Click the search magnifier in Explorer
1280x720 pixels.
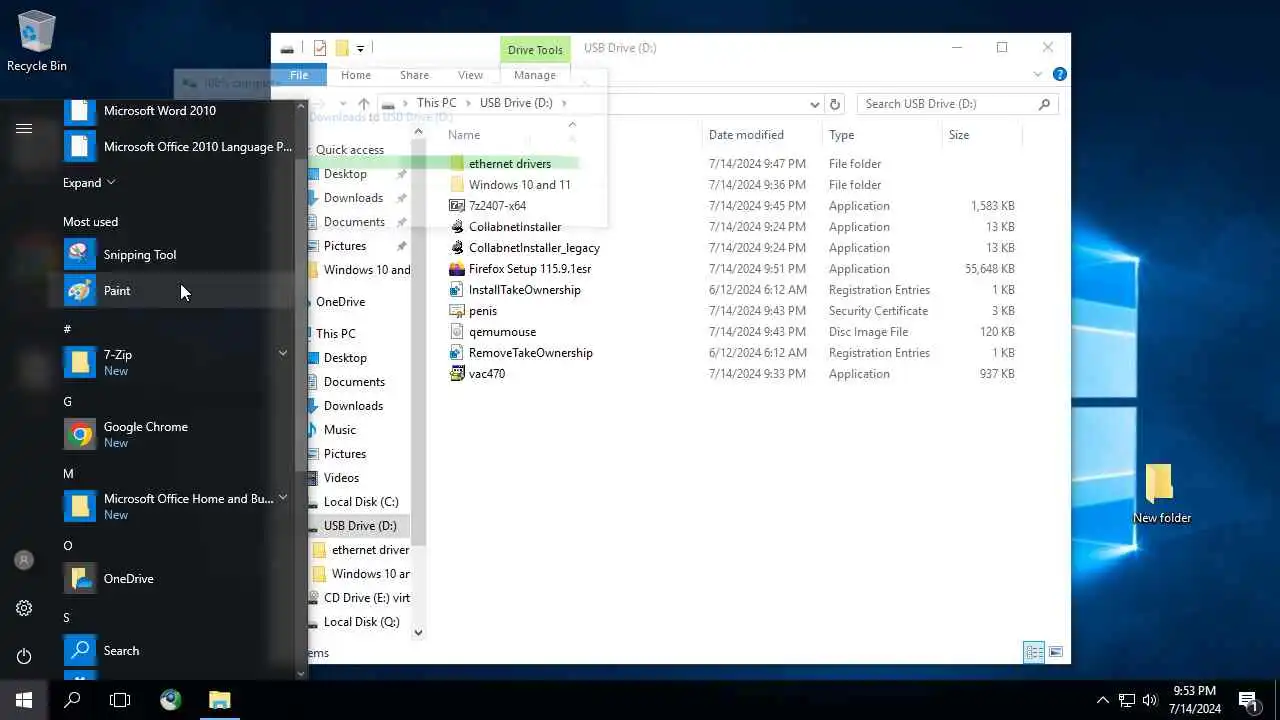point(1044,104)
